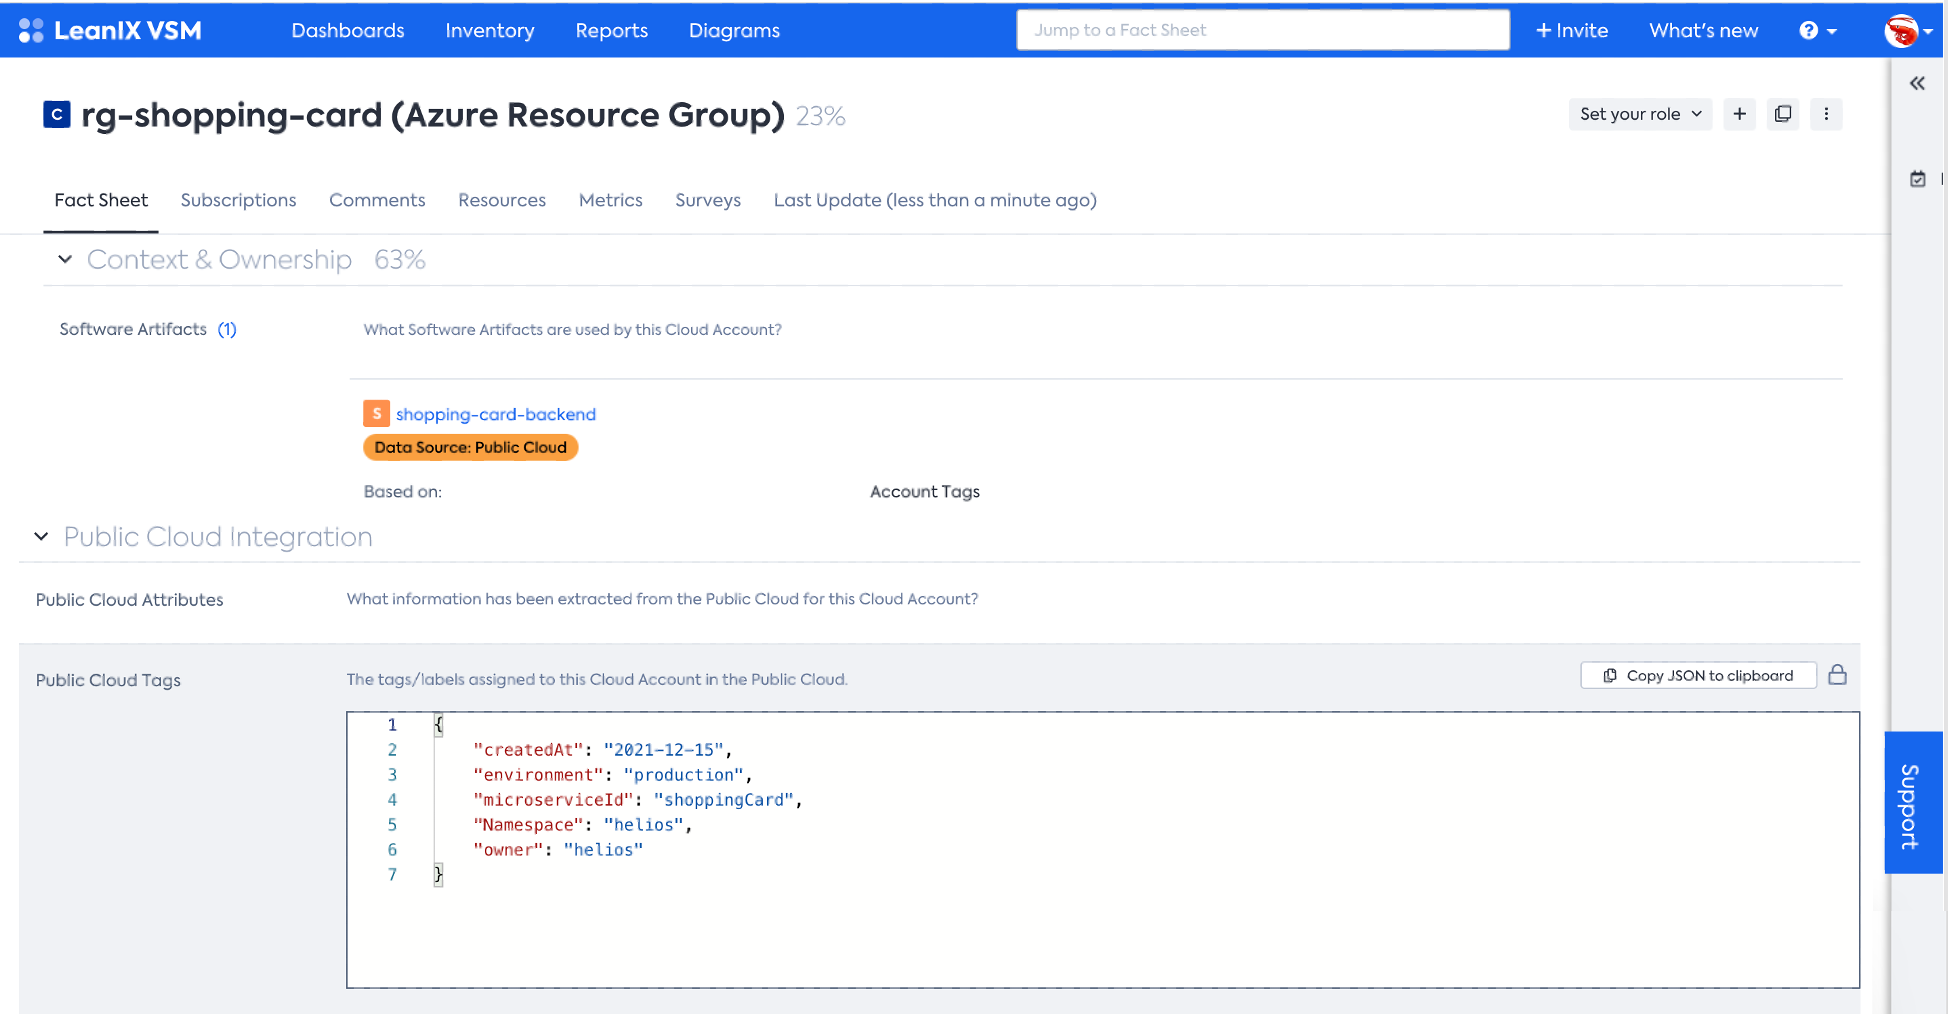The image size is (1948, 1014).
Task: Click the 23% completion value in title
Action: click(821, 117)
